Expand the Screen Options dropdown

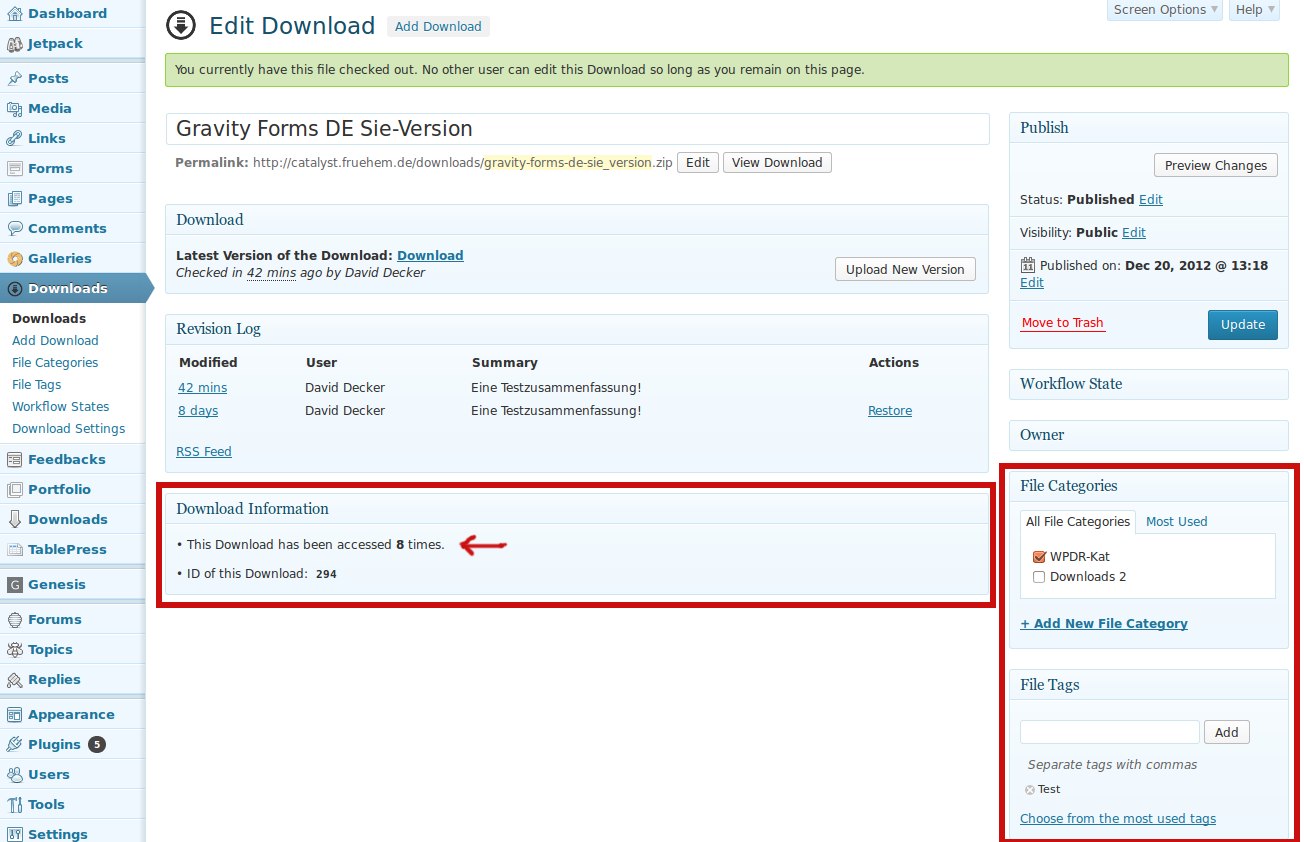[1165, 10]
